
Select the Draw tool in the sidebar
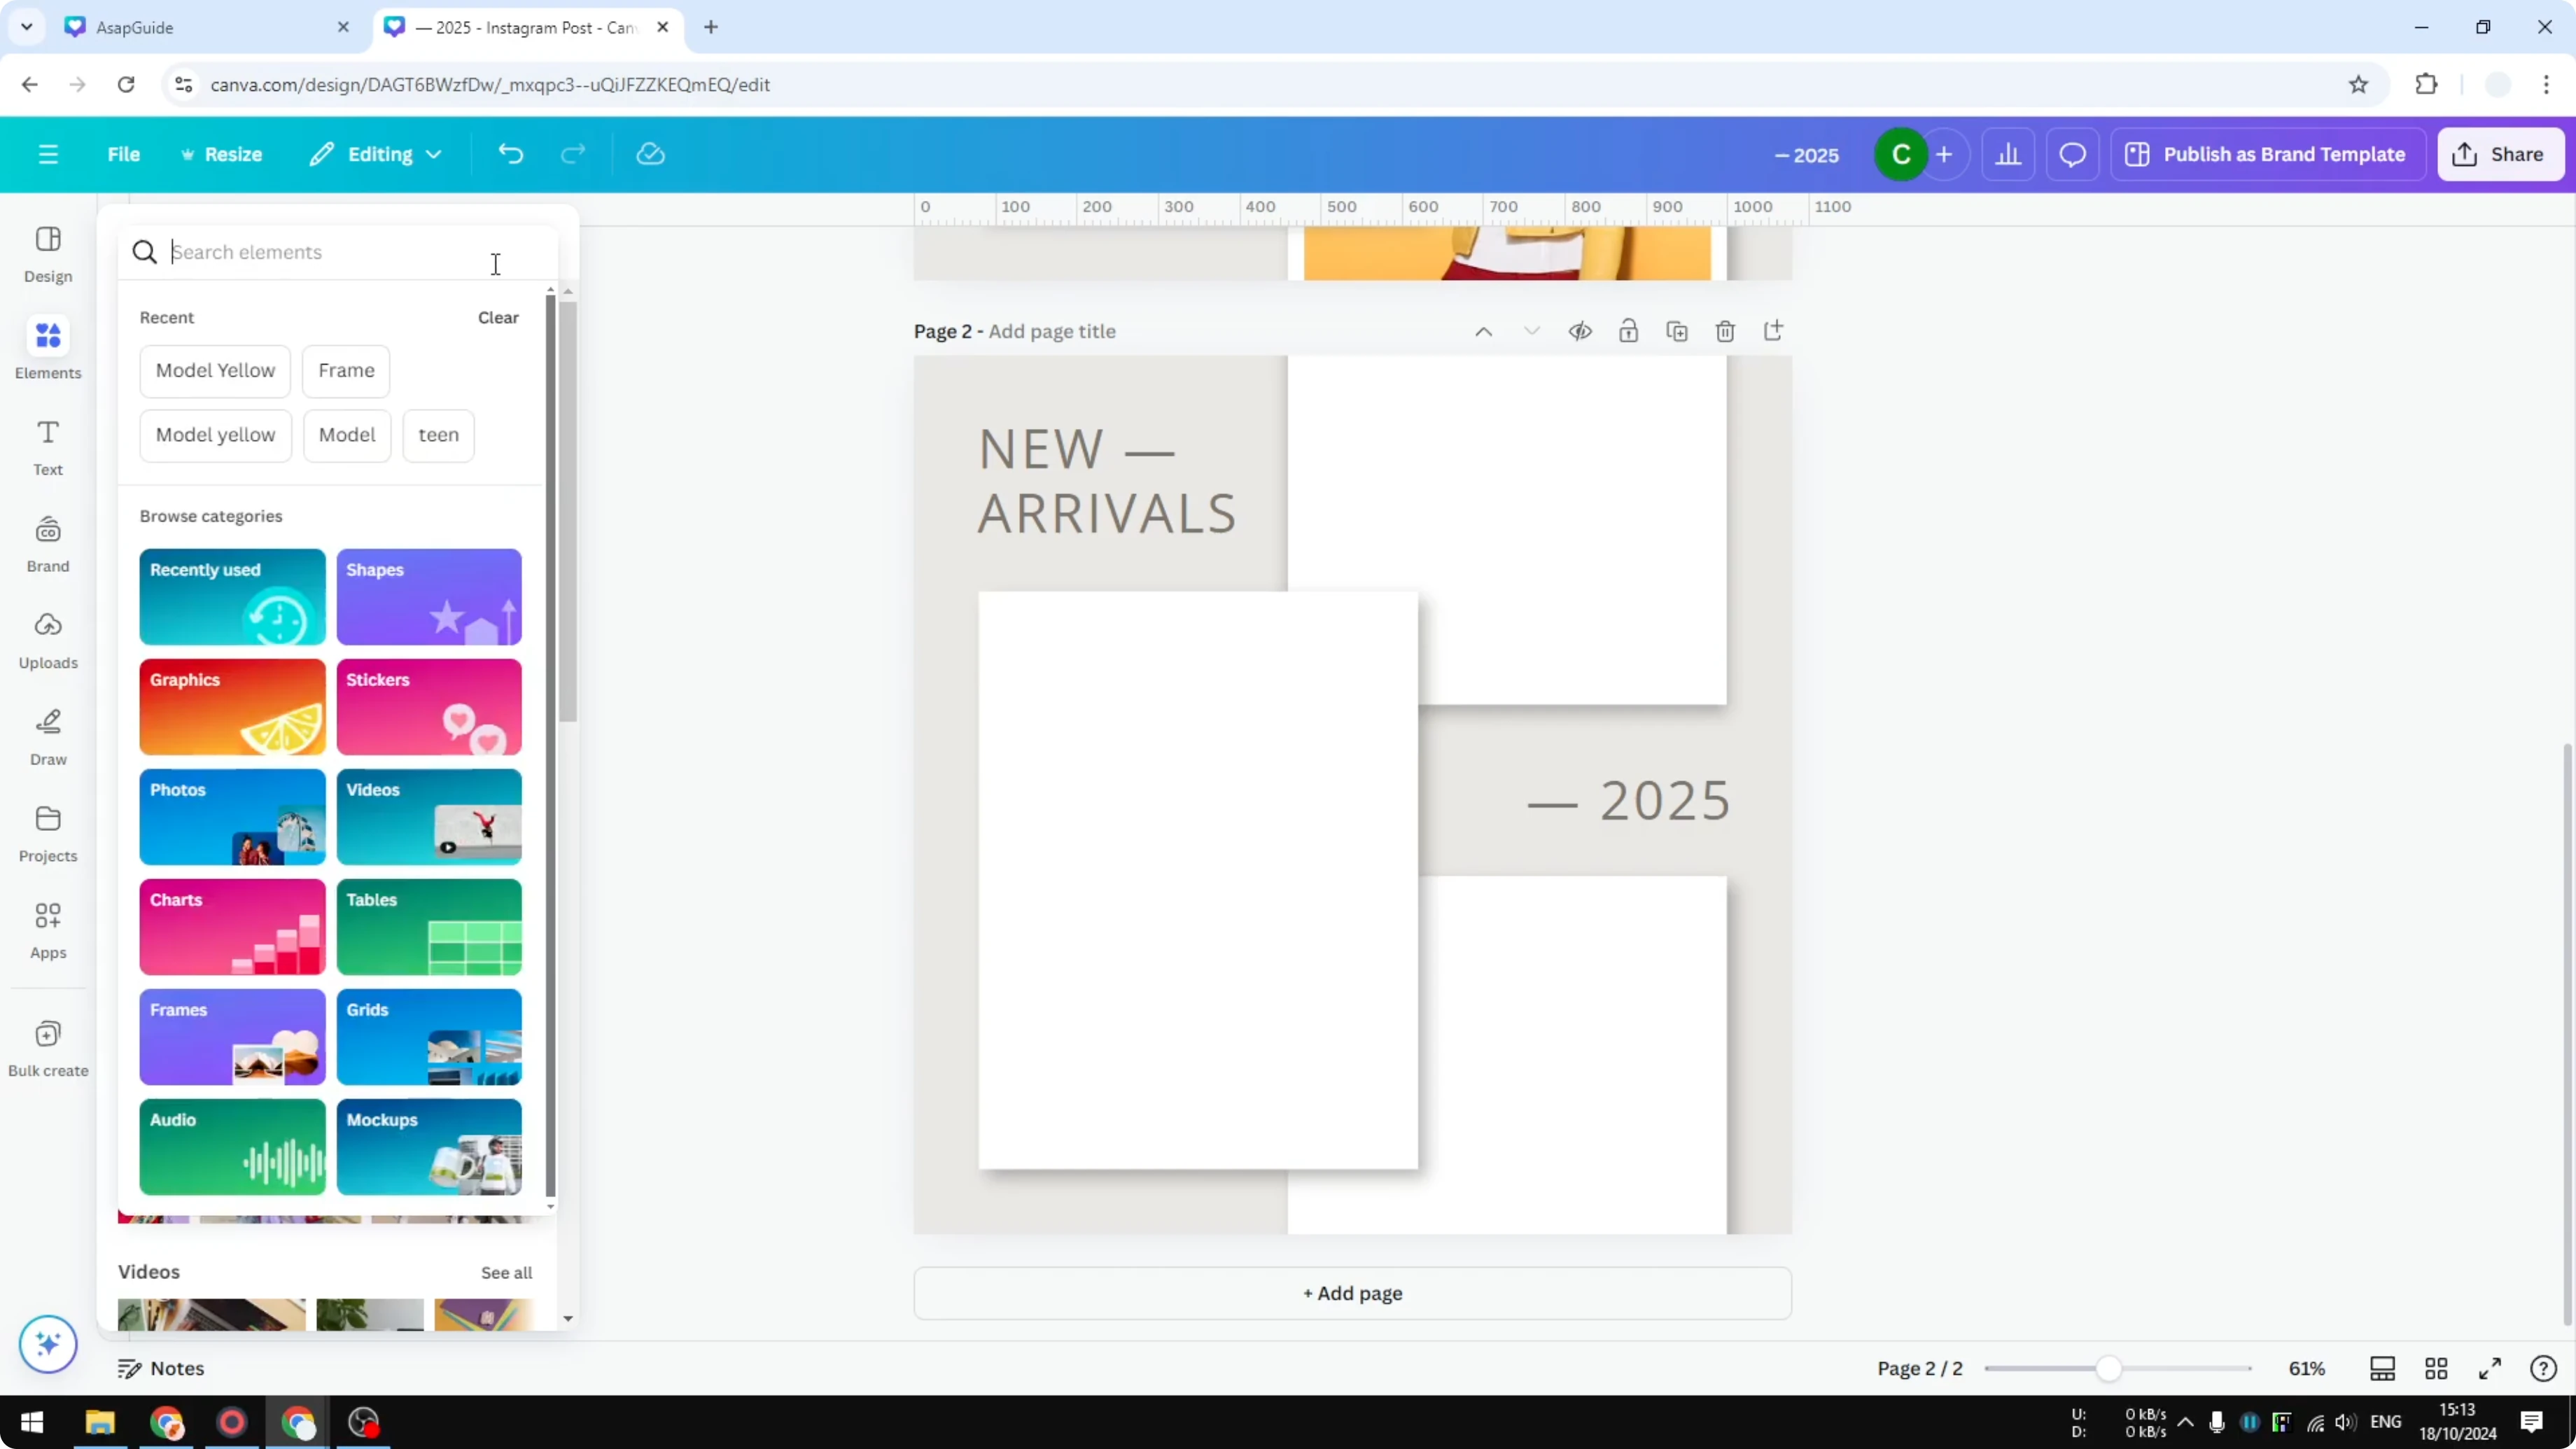click(x=47, y=737)
